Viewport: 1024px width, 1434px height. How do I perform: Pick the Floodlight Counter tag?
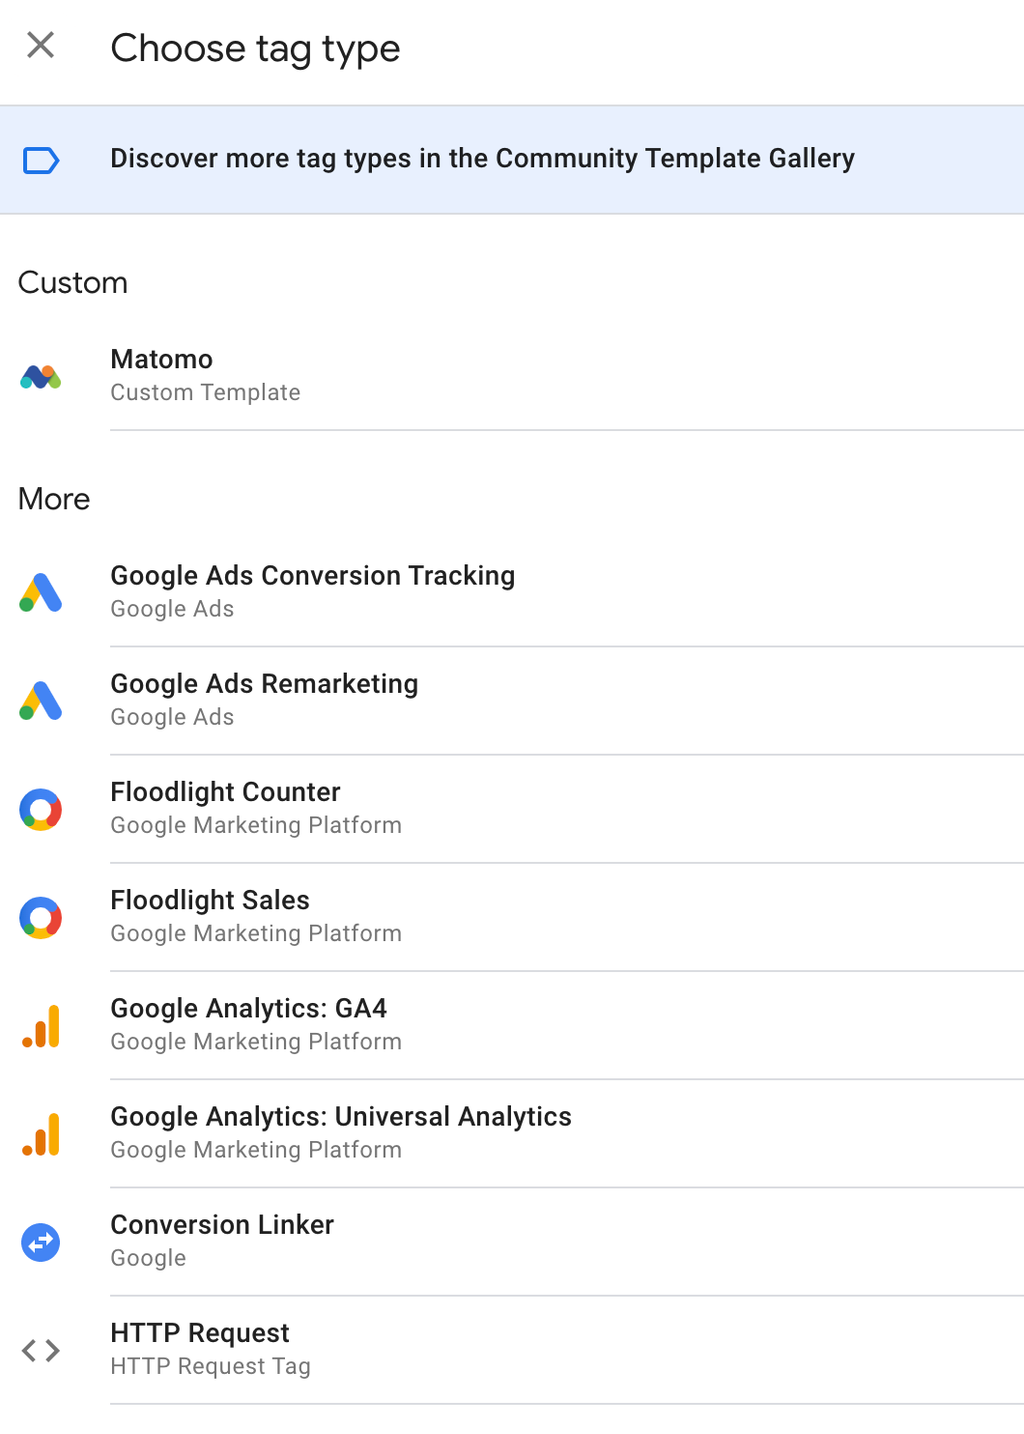[225, 807]
